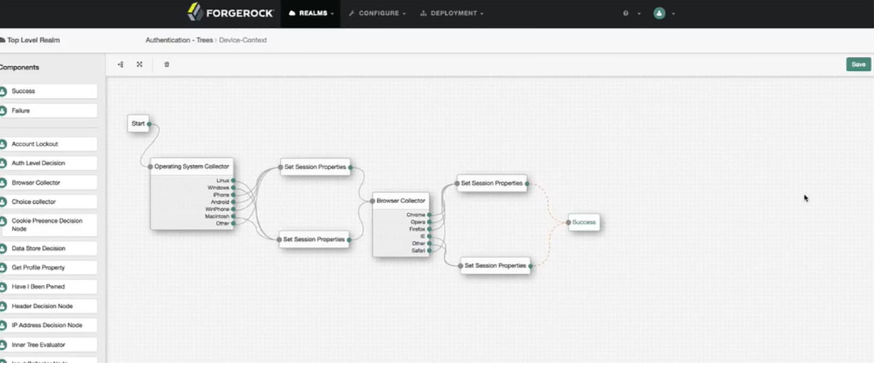874x370 pixels.
Task: Save the authentication tree
Action: (x=858, y=65)
